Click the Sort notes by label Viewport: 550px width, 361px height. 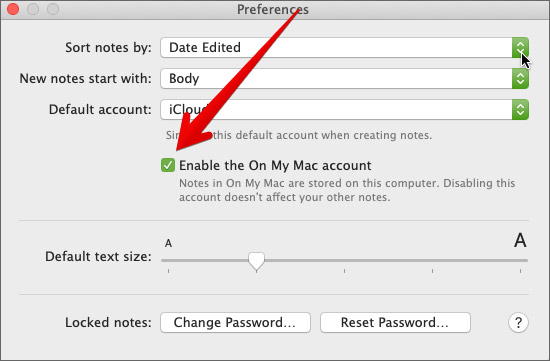coord(108,47)
